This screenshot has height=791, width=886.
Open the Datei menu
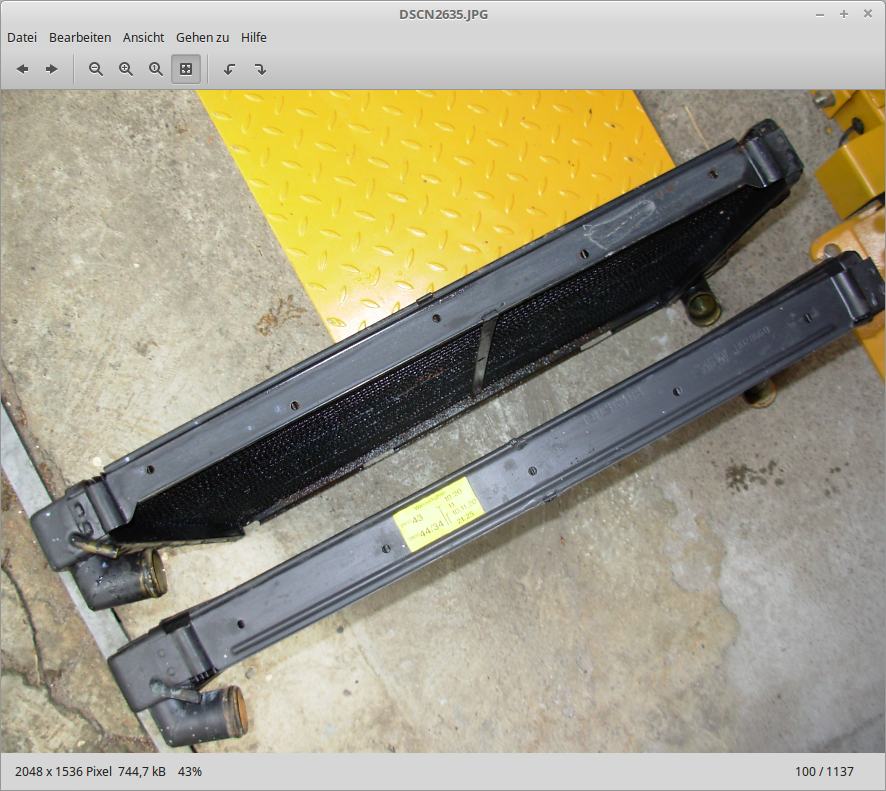point(22,37)
